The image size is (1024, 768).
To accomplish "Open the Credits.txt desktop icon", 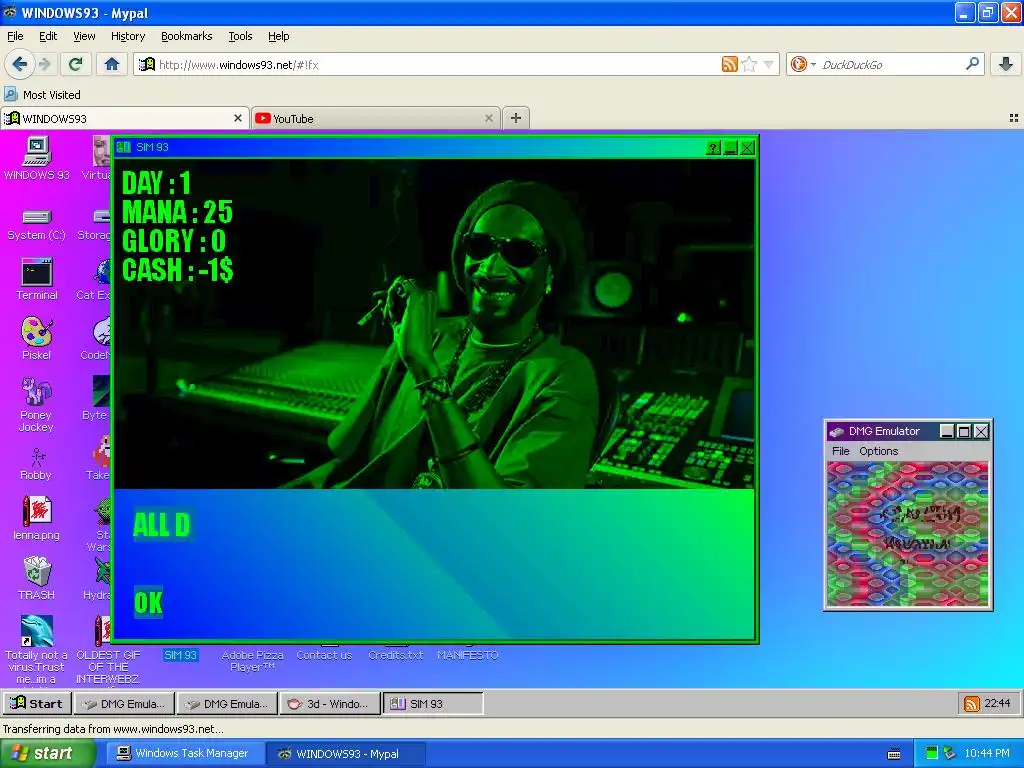I will (x=396, y=654).
